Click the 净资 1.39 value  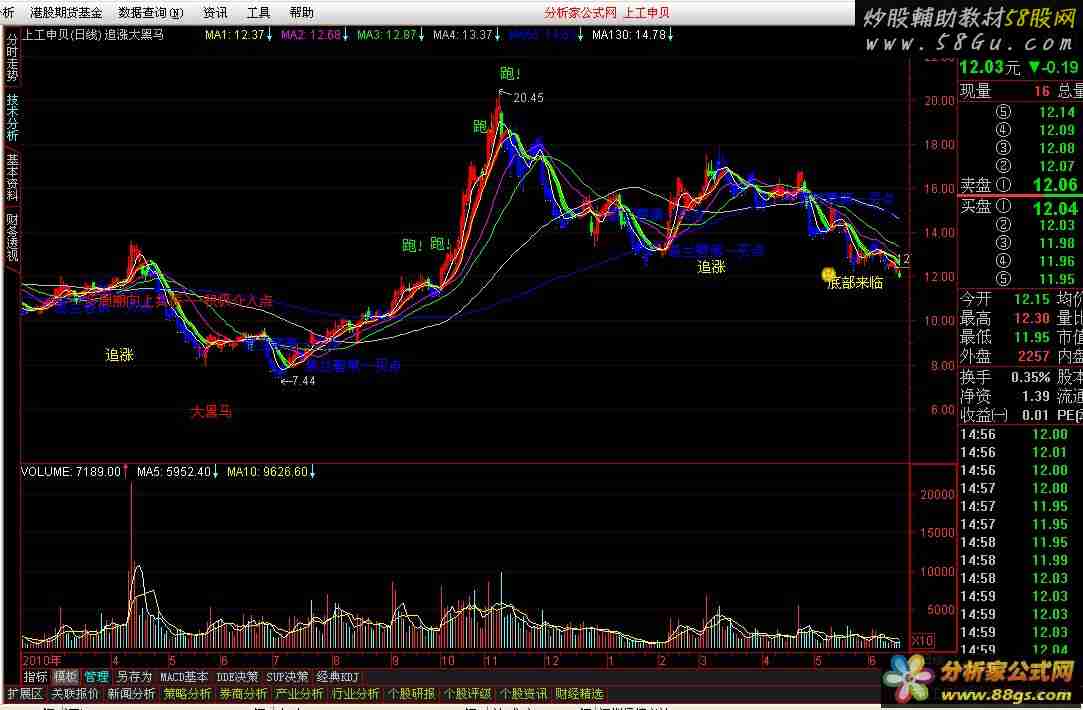pos(1036,396)
